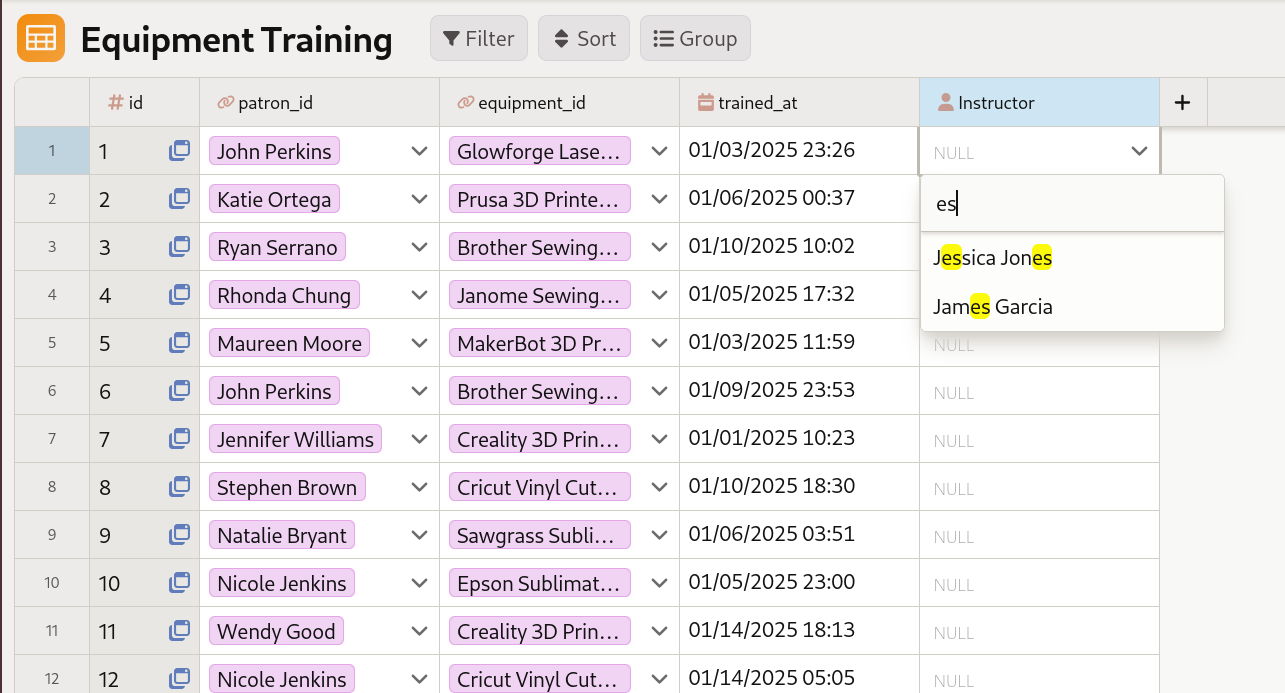
Task: Copy row 1 using its duplicate icon
Action: [179, 150]
